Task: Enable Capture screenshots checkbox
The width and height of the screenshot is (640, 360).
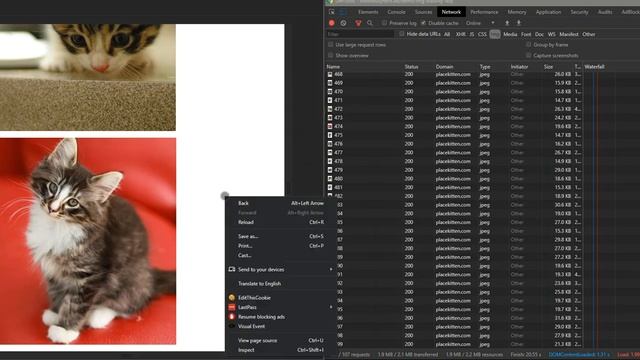Action: click(529, 56)
